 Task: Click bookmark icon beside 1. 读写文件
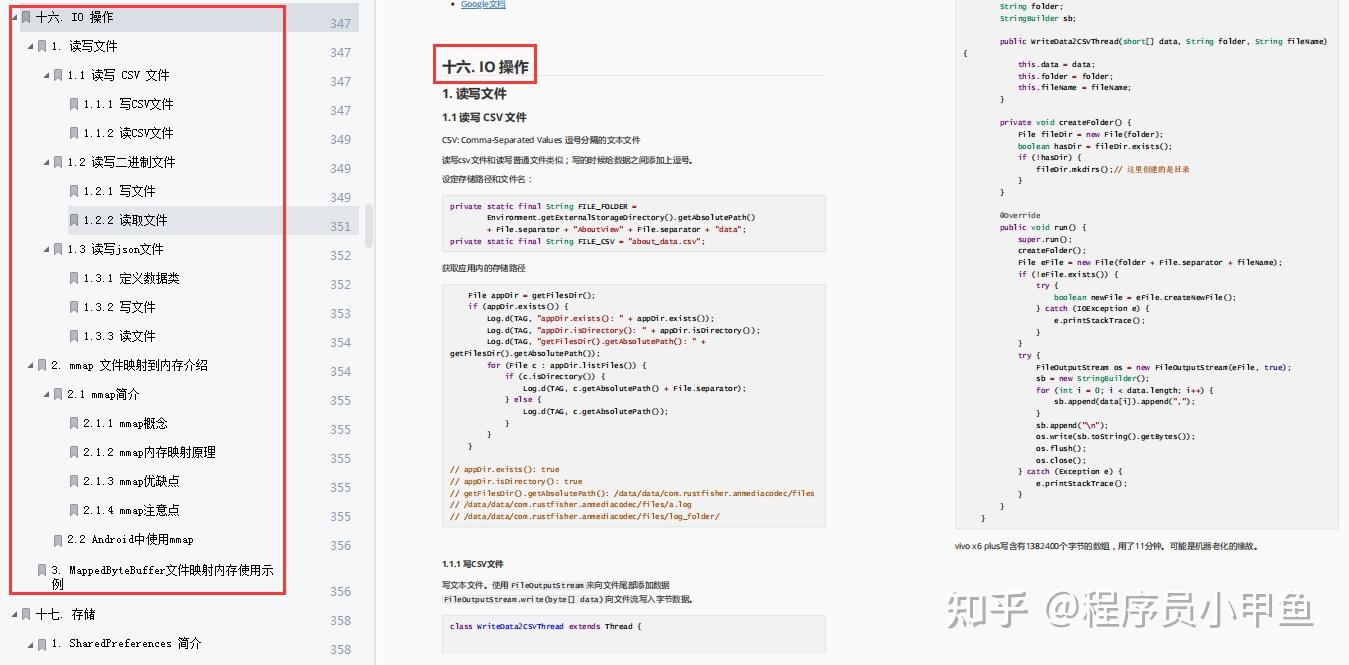point(42,46)
